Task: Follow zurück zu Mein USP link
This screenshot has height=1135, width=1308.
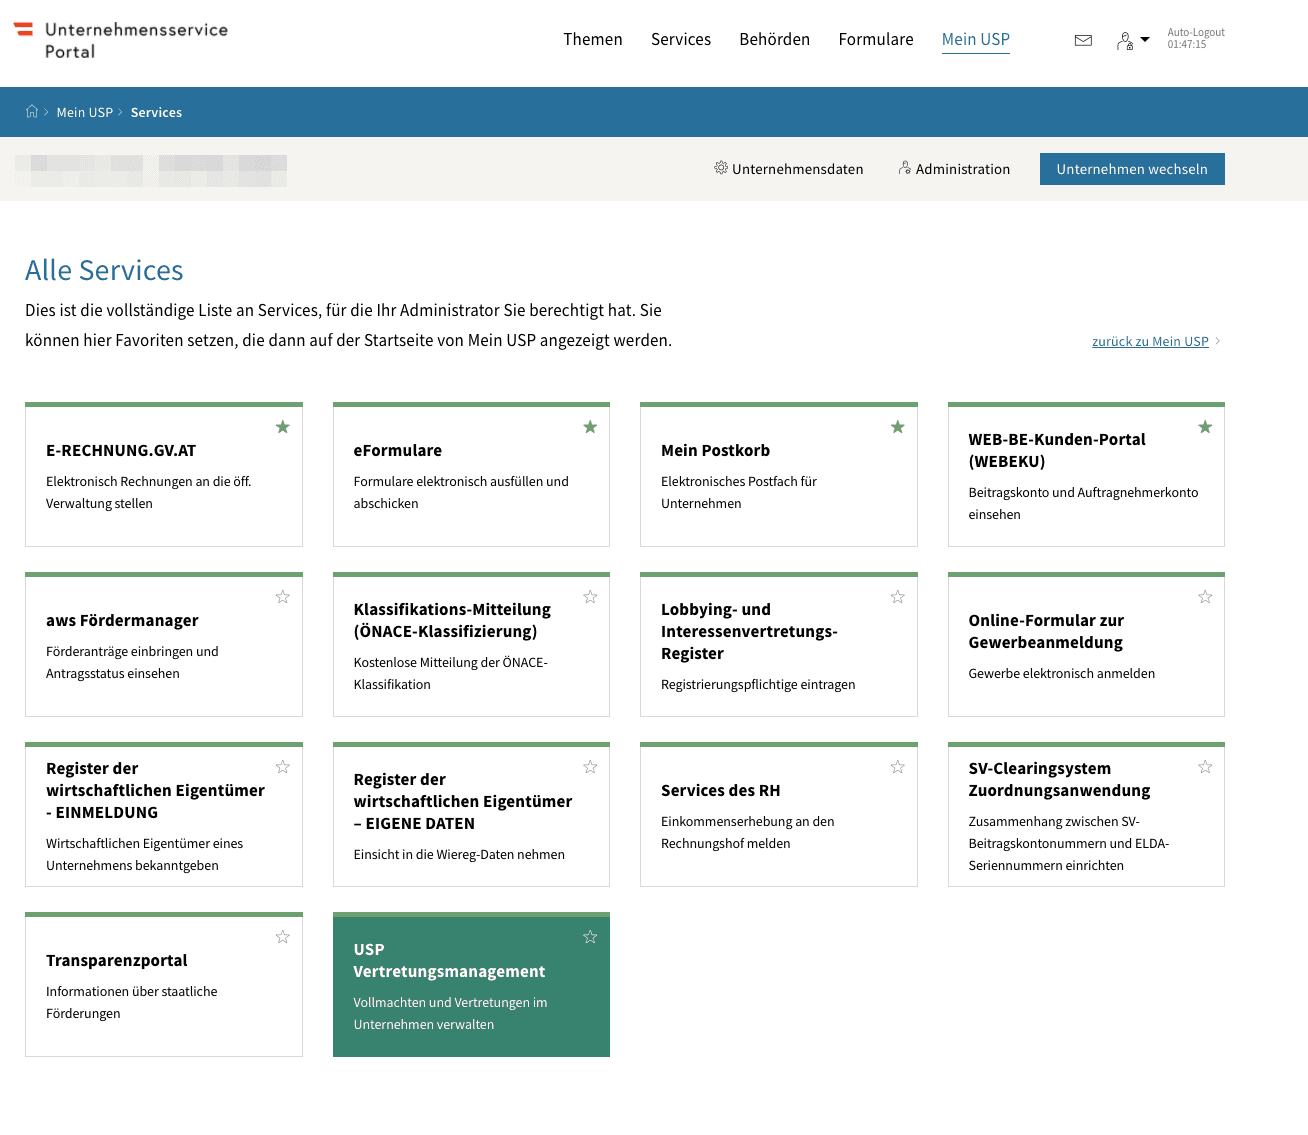Action: pyautogui.click(x=1150, y=341)
